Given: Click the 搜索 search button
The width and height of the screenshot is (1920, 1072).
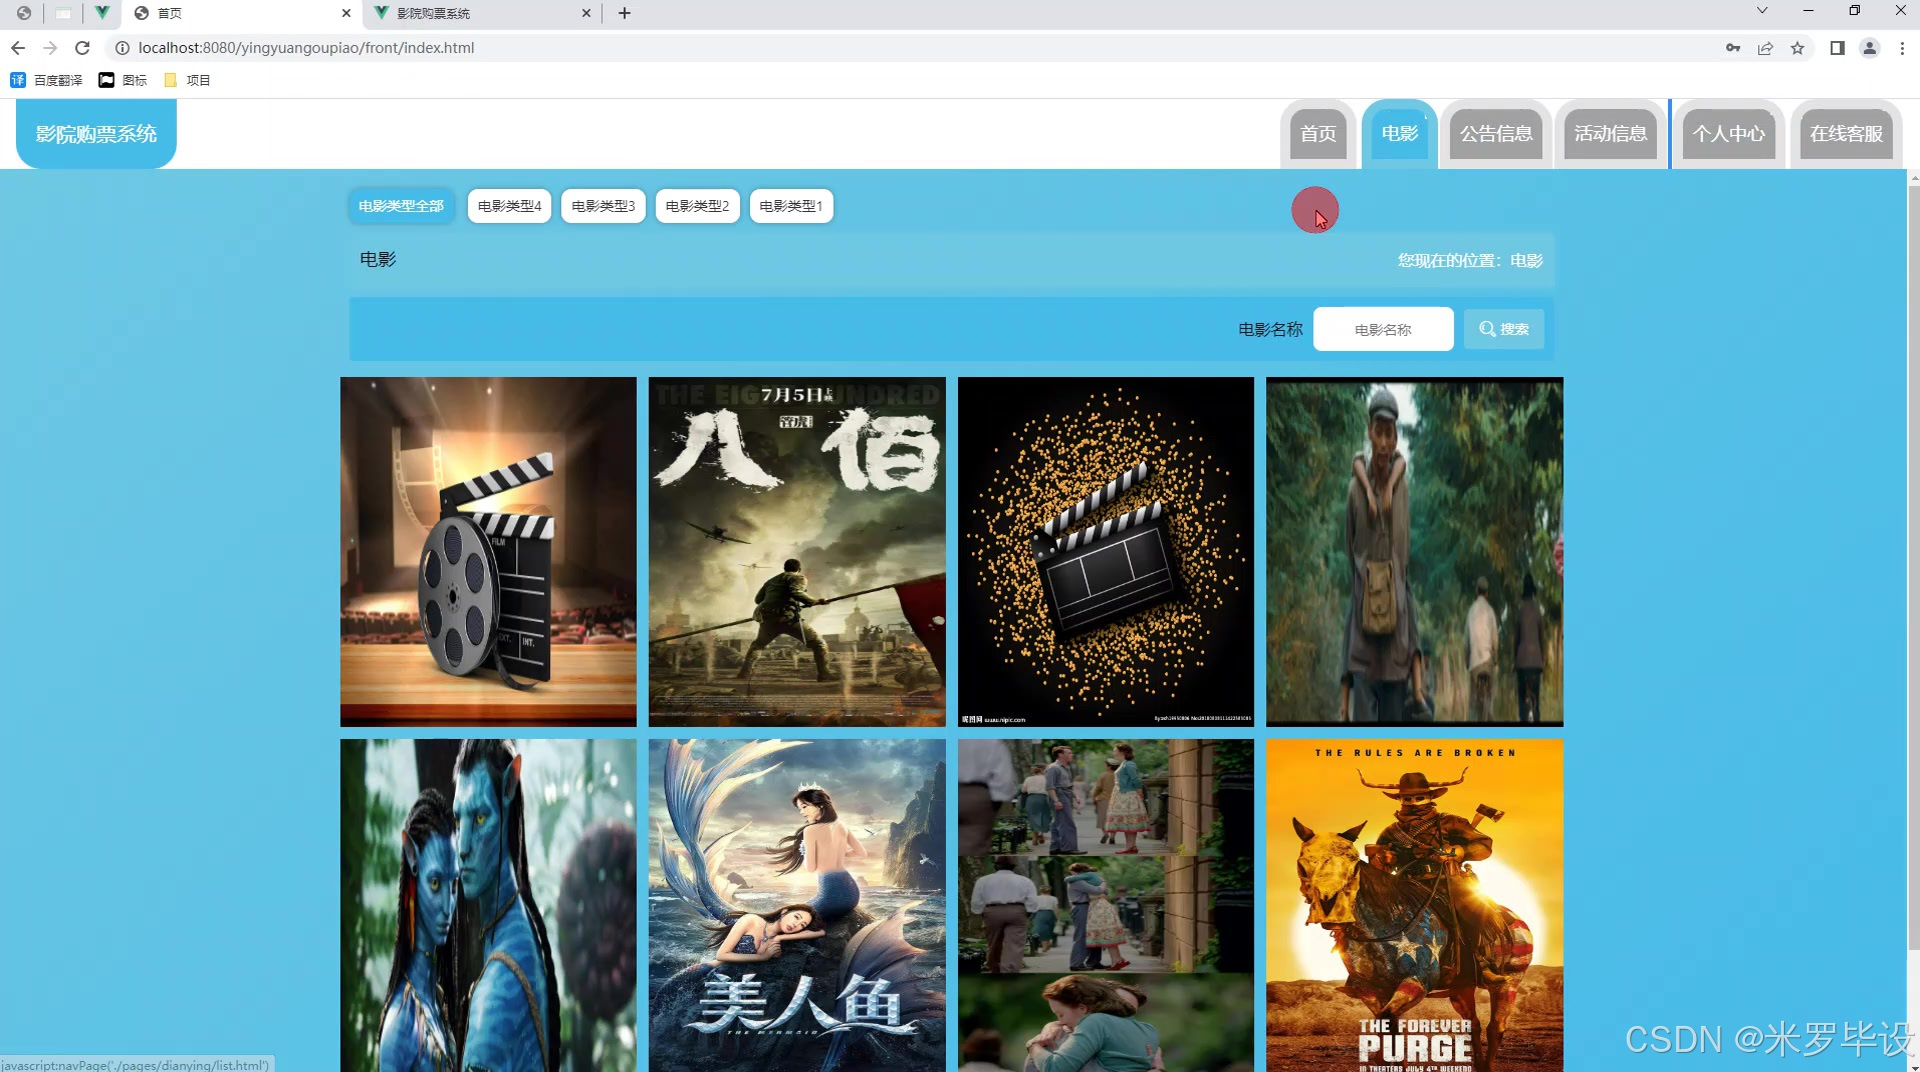Looking at the screenshot, I should [1504, 329].
